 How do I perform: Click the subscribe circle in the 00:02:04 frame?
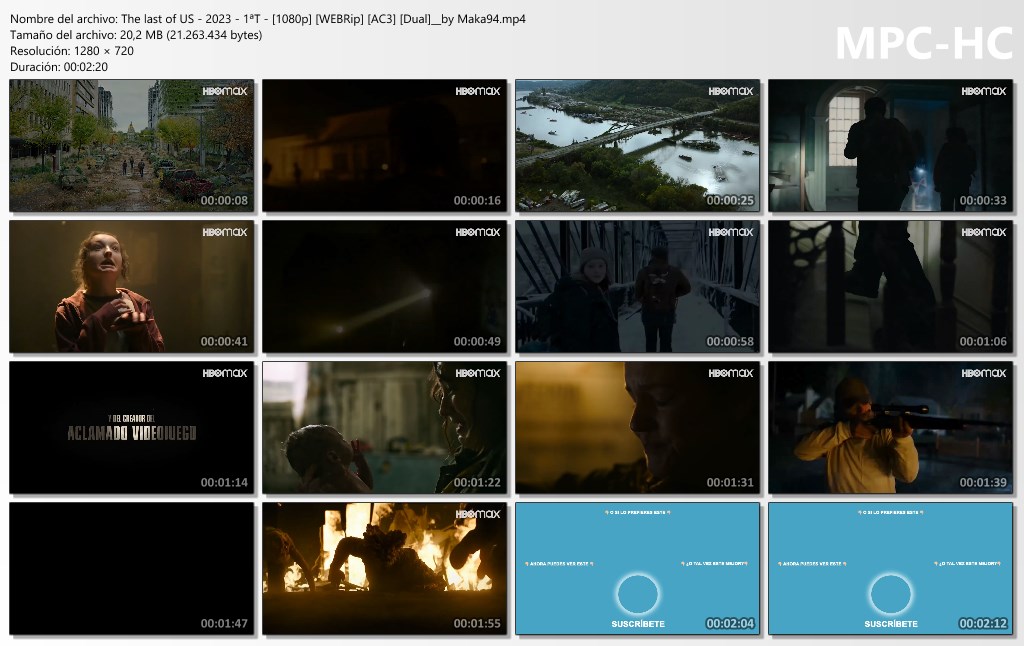(x=638, y=594)
